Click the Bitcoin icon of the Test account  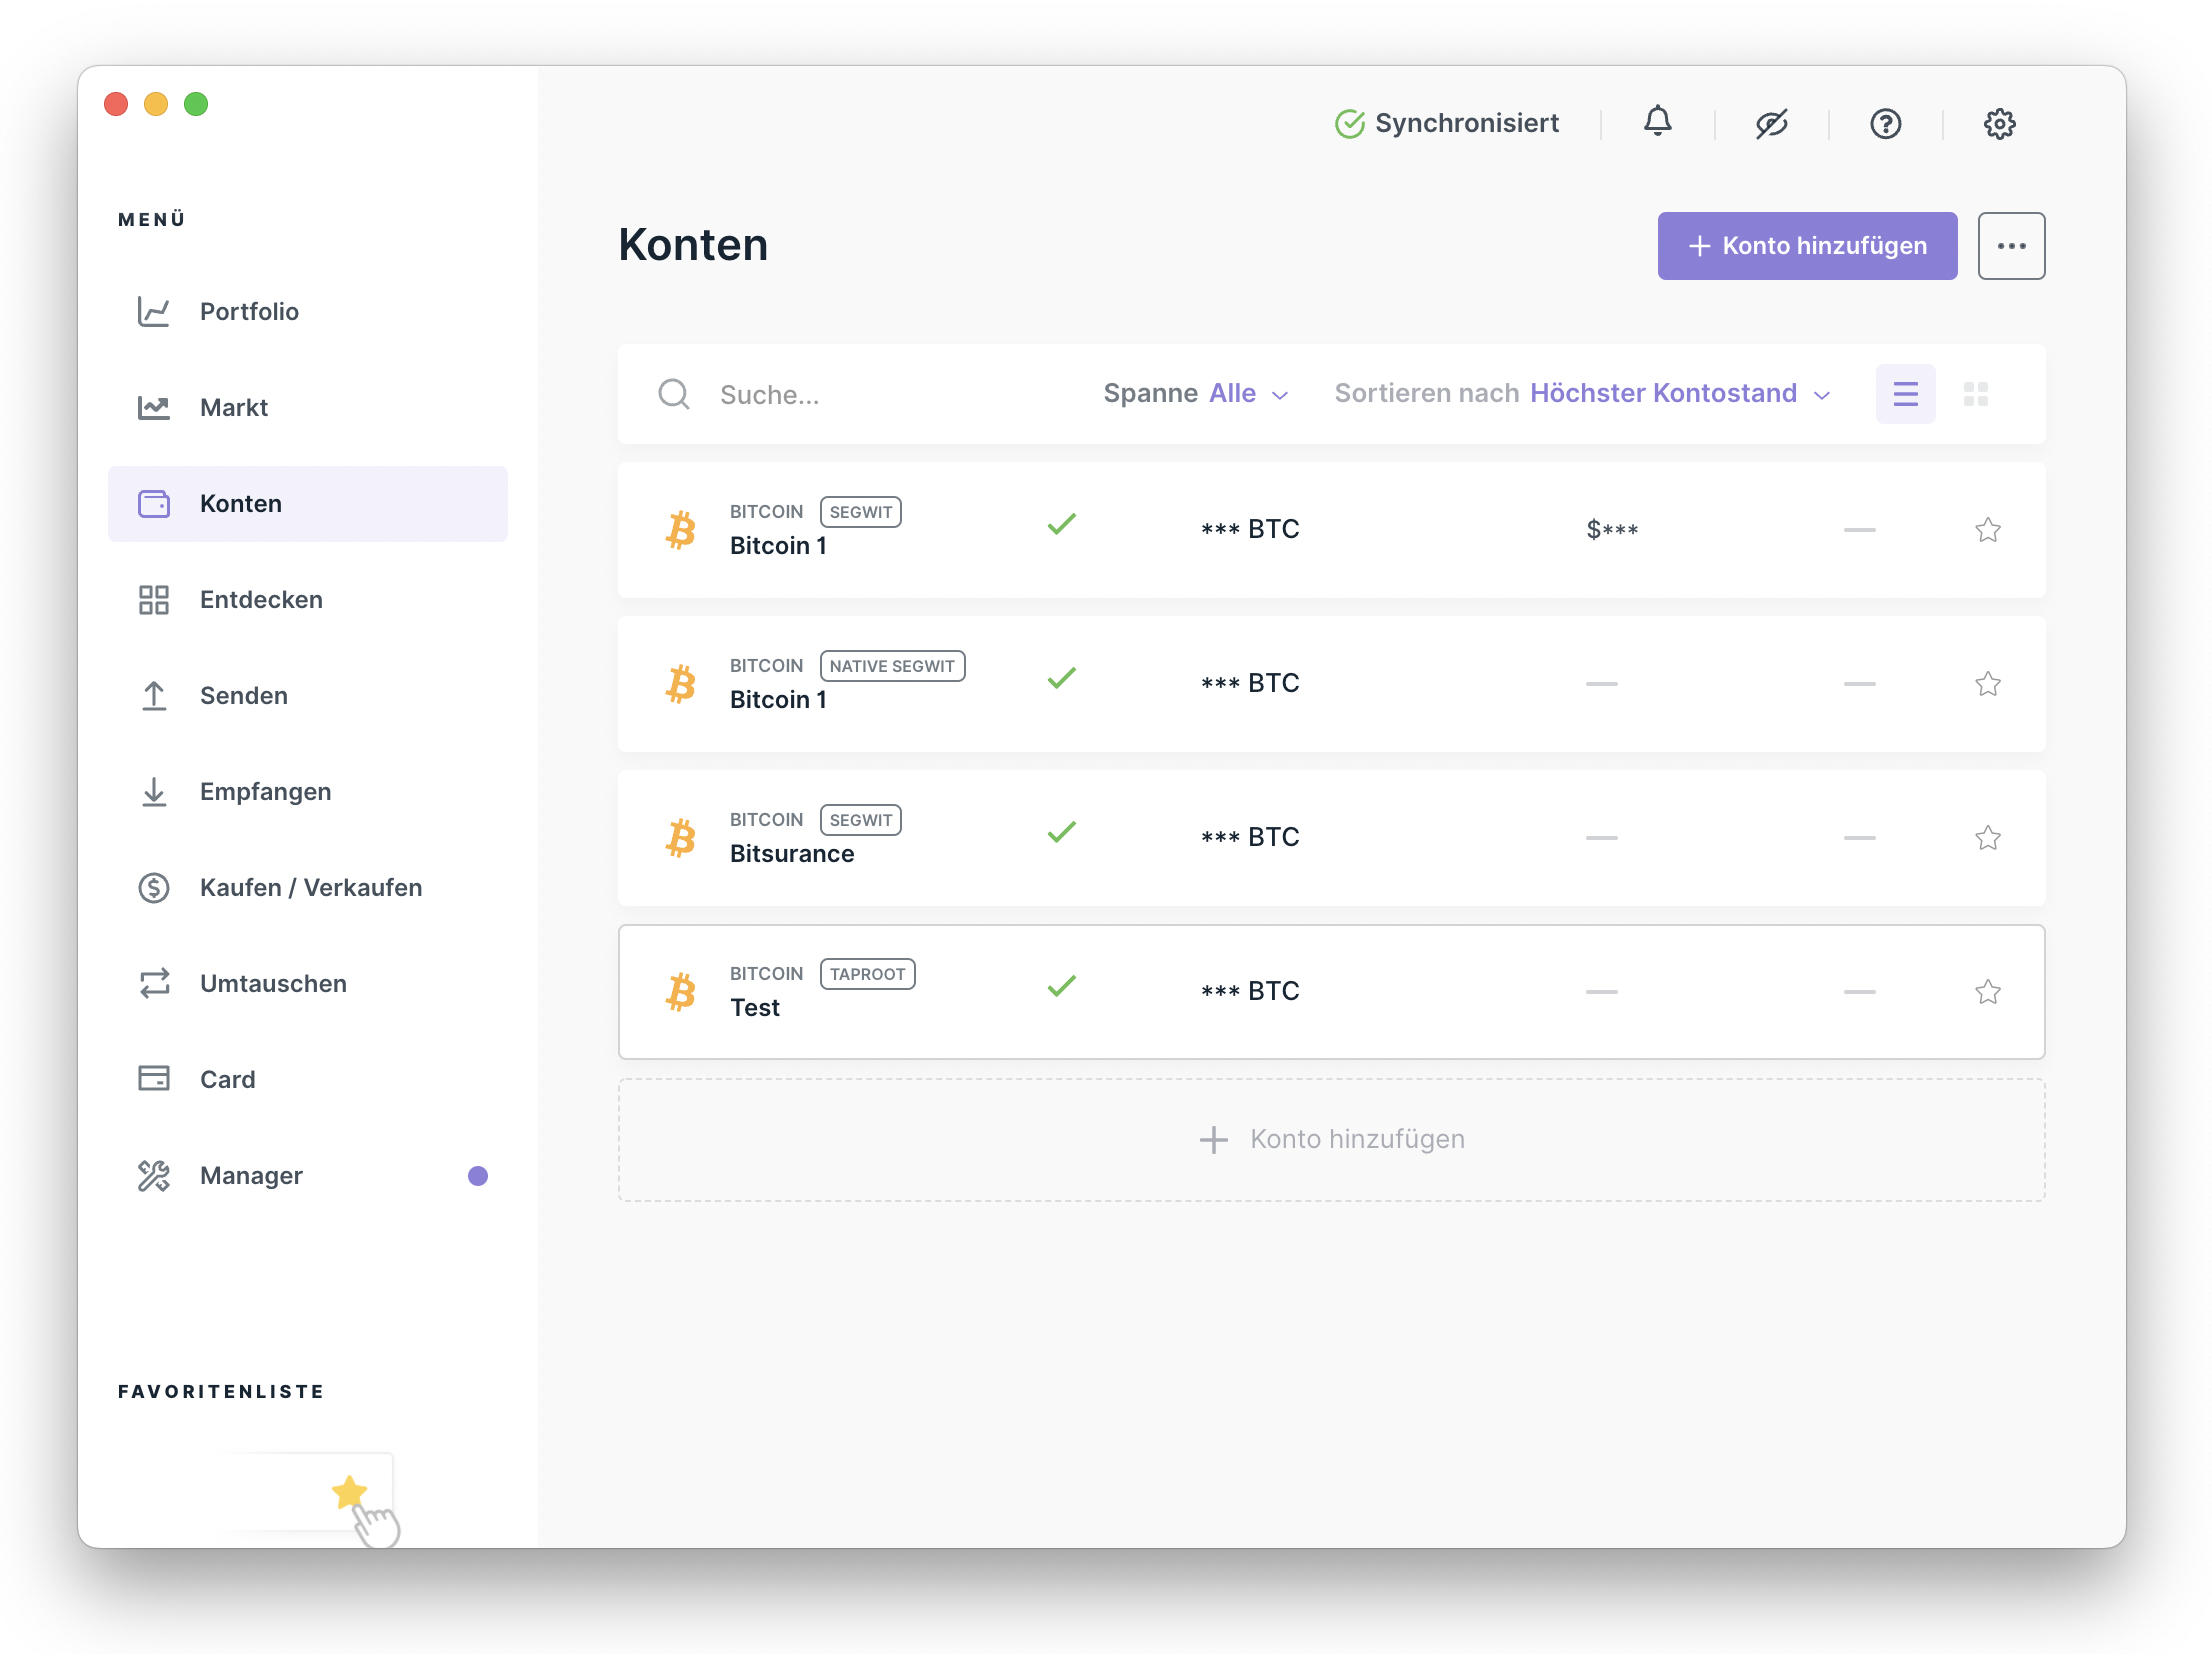tap(681, 991)
